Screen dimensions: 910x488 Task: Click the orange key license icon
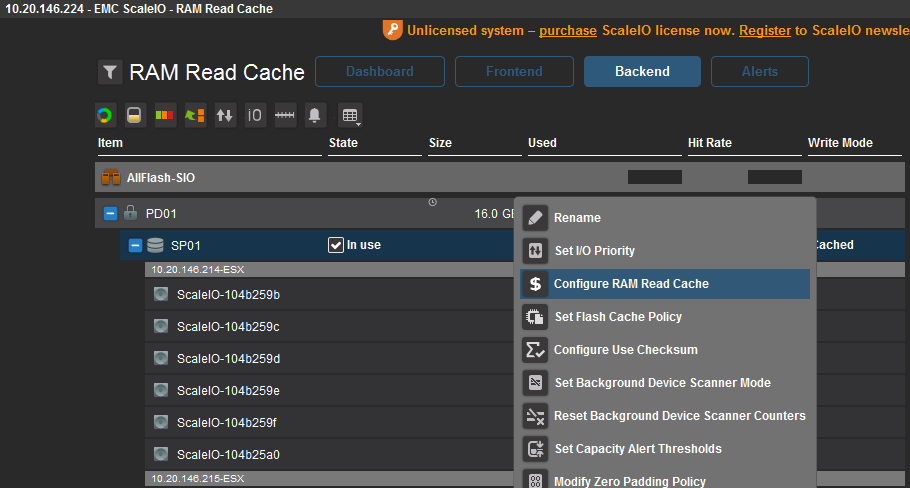tap(393, 30)
